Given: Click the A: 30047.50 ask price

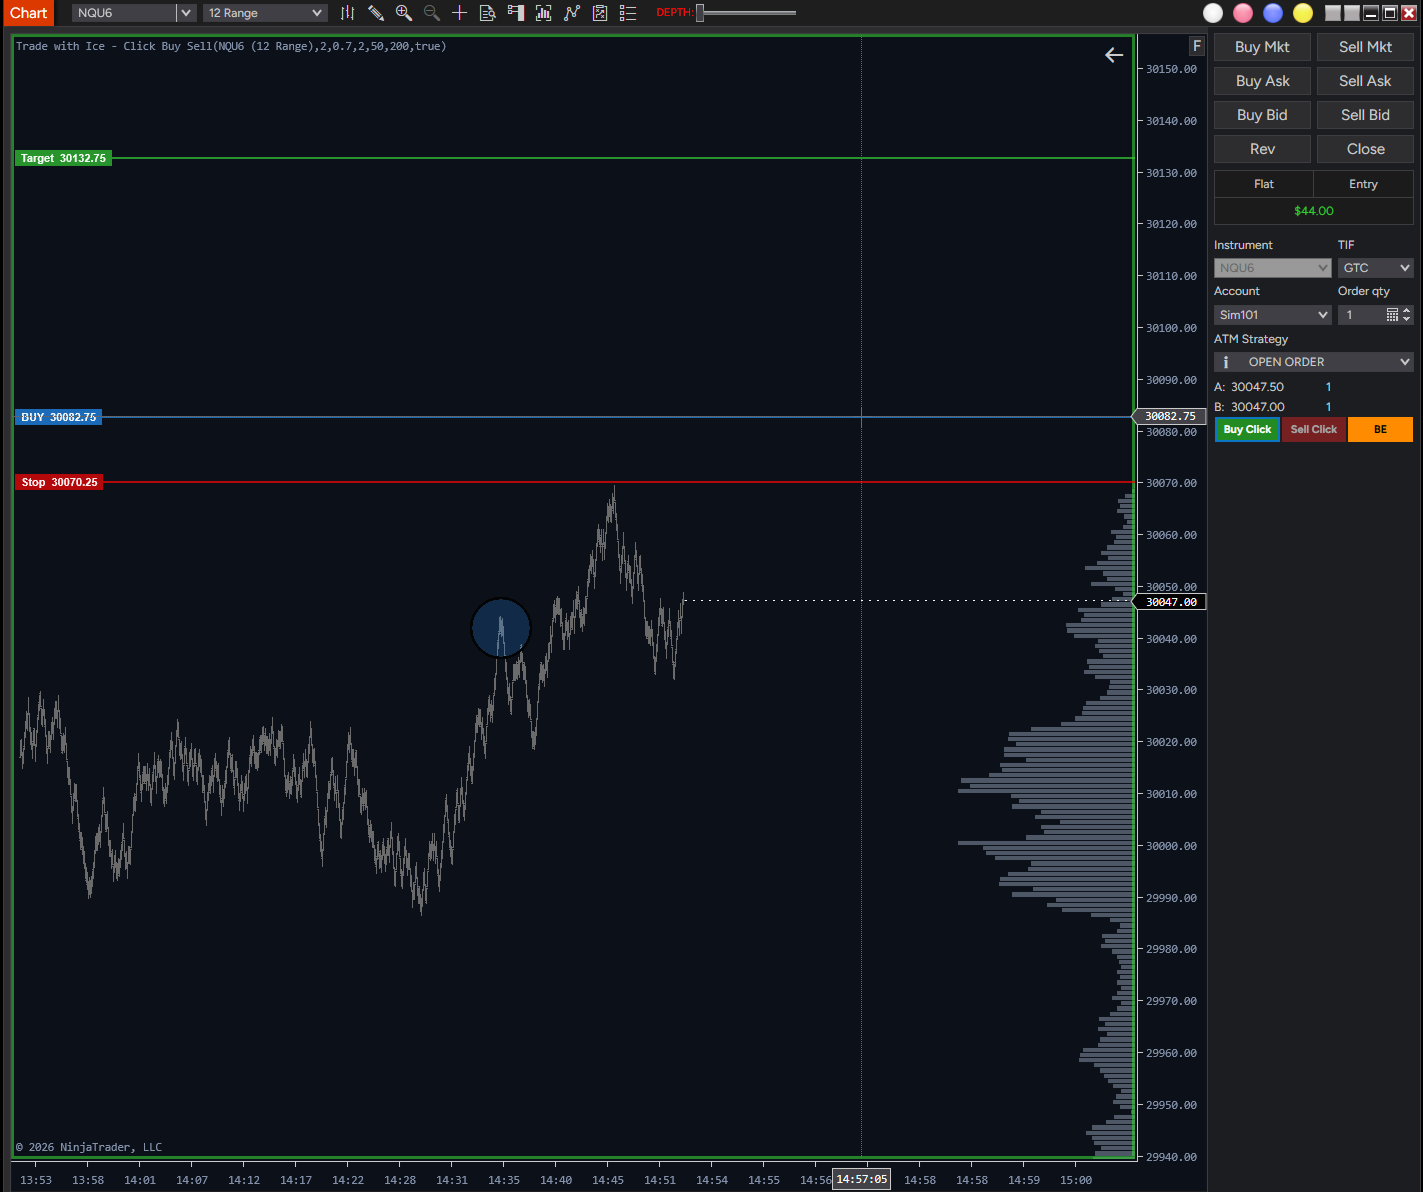Looking at the screenshot, I should (x=1249, y=387).
